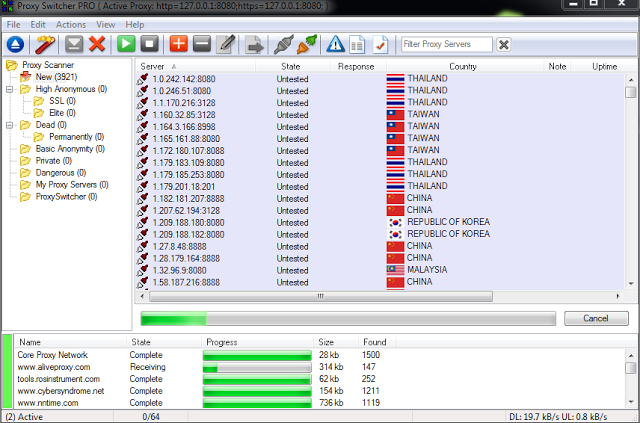
Task: Sort by the Server column header
Action: coord(196,66)
